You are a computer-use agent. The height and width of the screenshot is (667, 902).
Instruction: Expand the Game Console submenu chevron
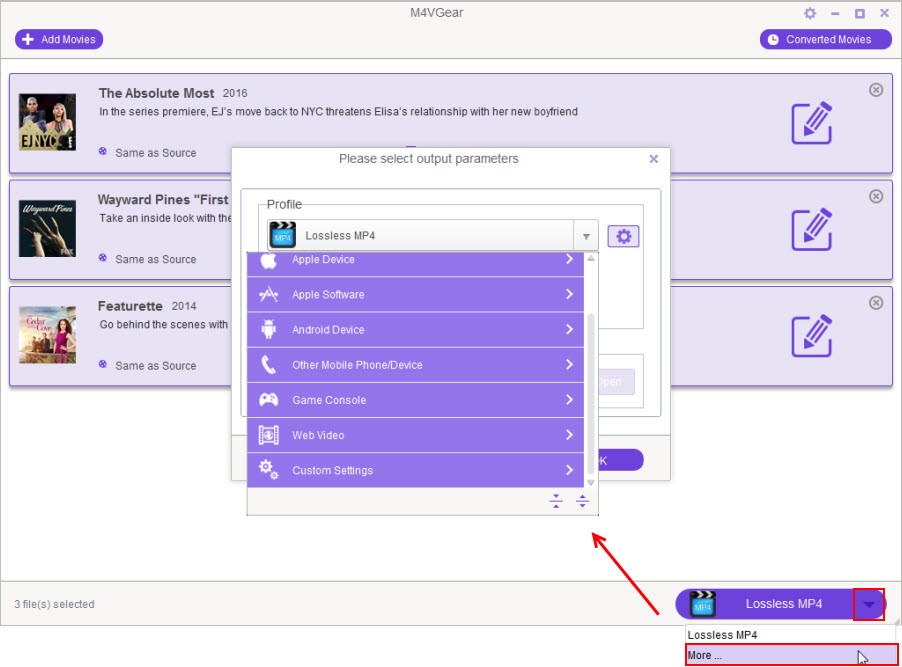[x=569, y=399]
